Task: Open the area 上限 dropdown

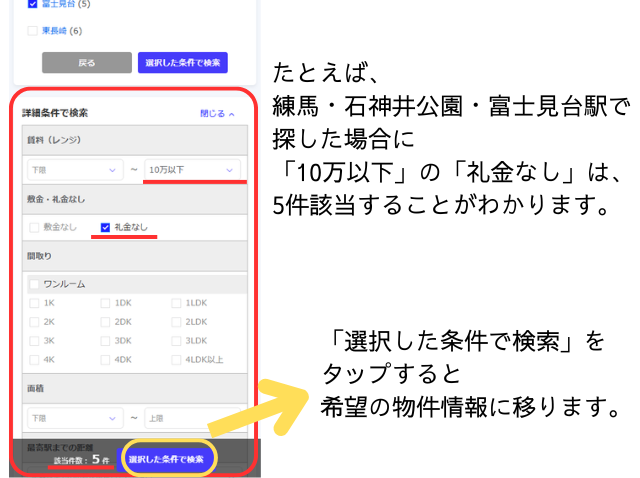Action: [x=192, y=418]
